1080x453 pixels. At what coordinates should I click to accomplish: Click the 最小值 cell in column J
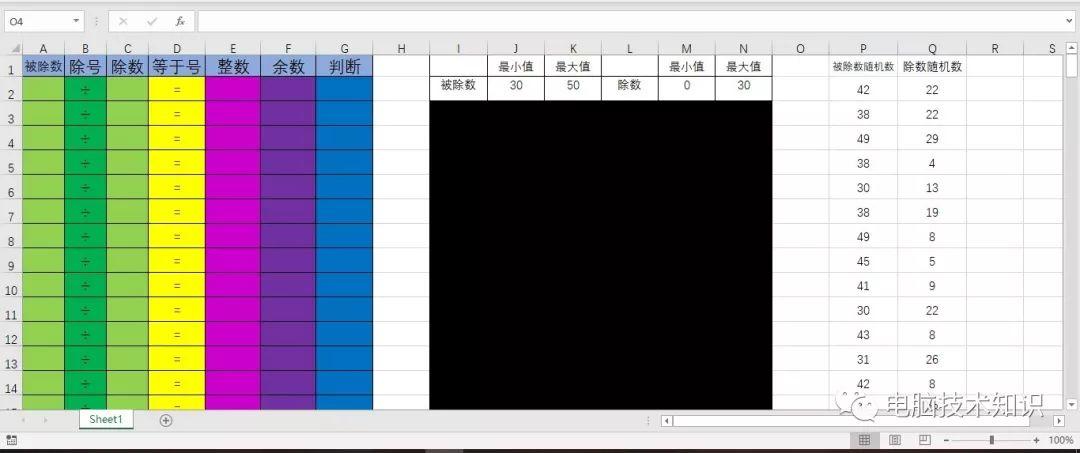coord(516,66)
